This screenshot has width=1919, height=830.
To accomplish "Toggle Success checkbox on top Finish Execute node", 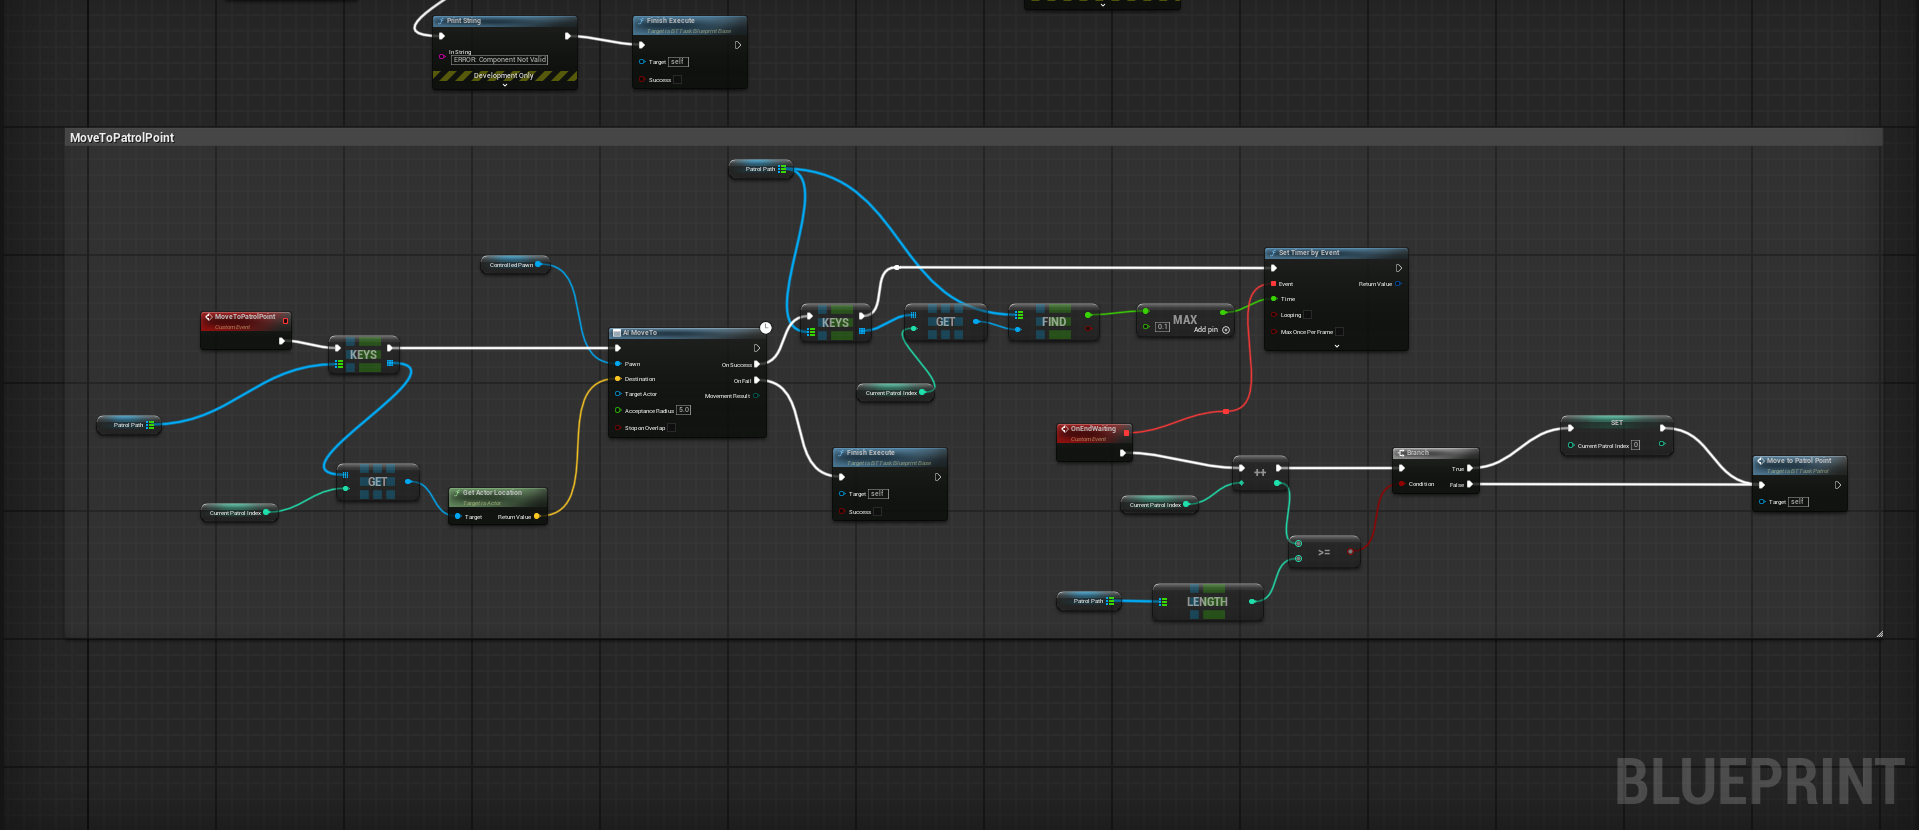I will coord(678,80).
